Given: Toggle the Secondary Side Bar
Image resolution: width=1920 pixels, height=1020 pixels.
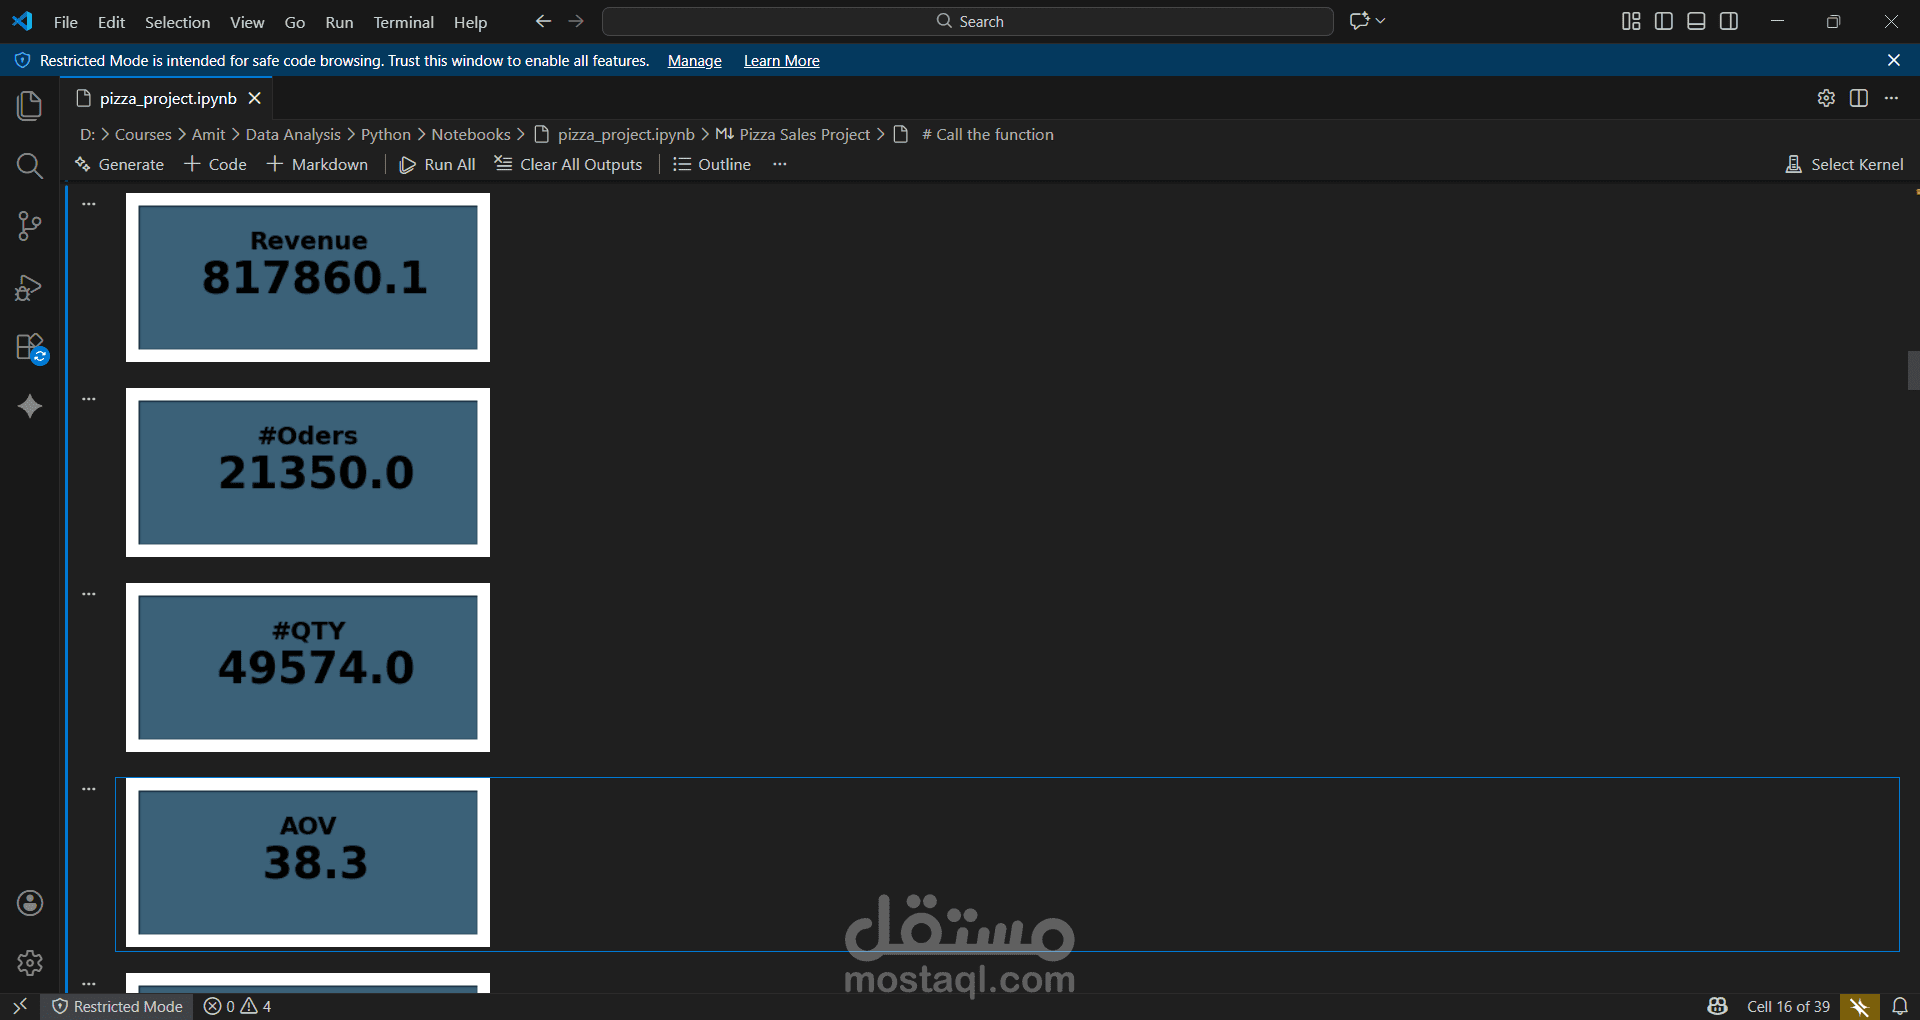Looking at the screenshot, I should (1729, 21).
